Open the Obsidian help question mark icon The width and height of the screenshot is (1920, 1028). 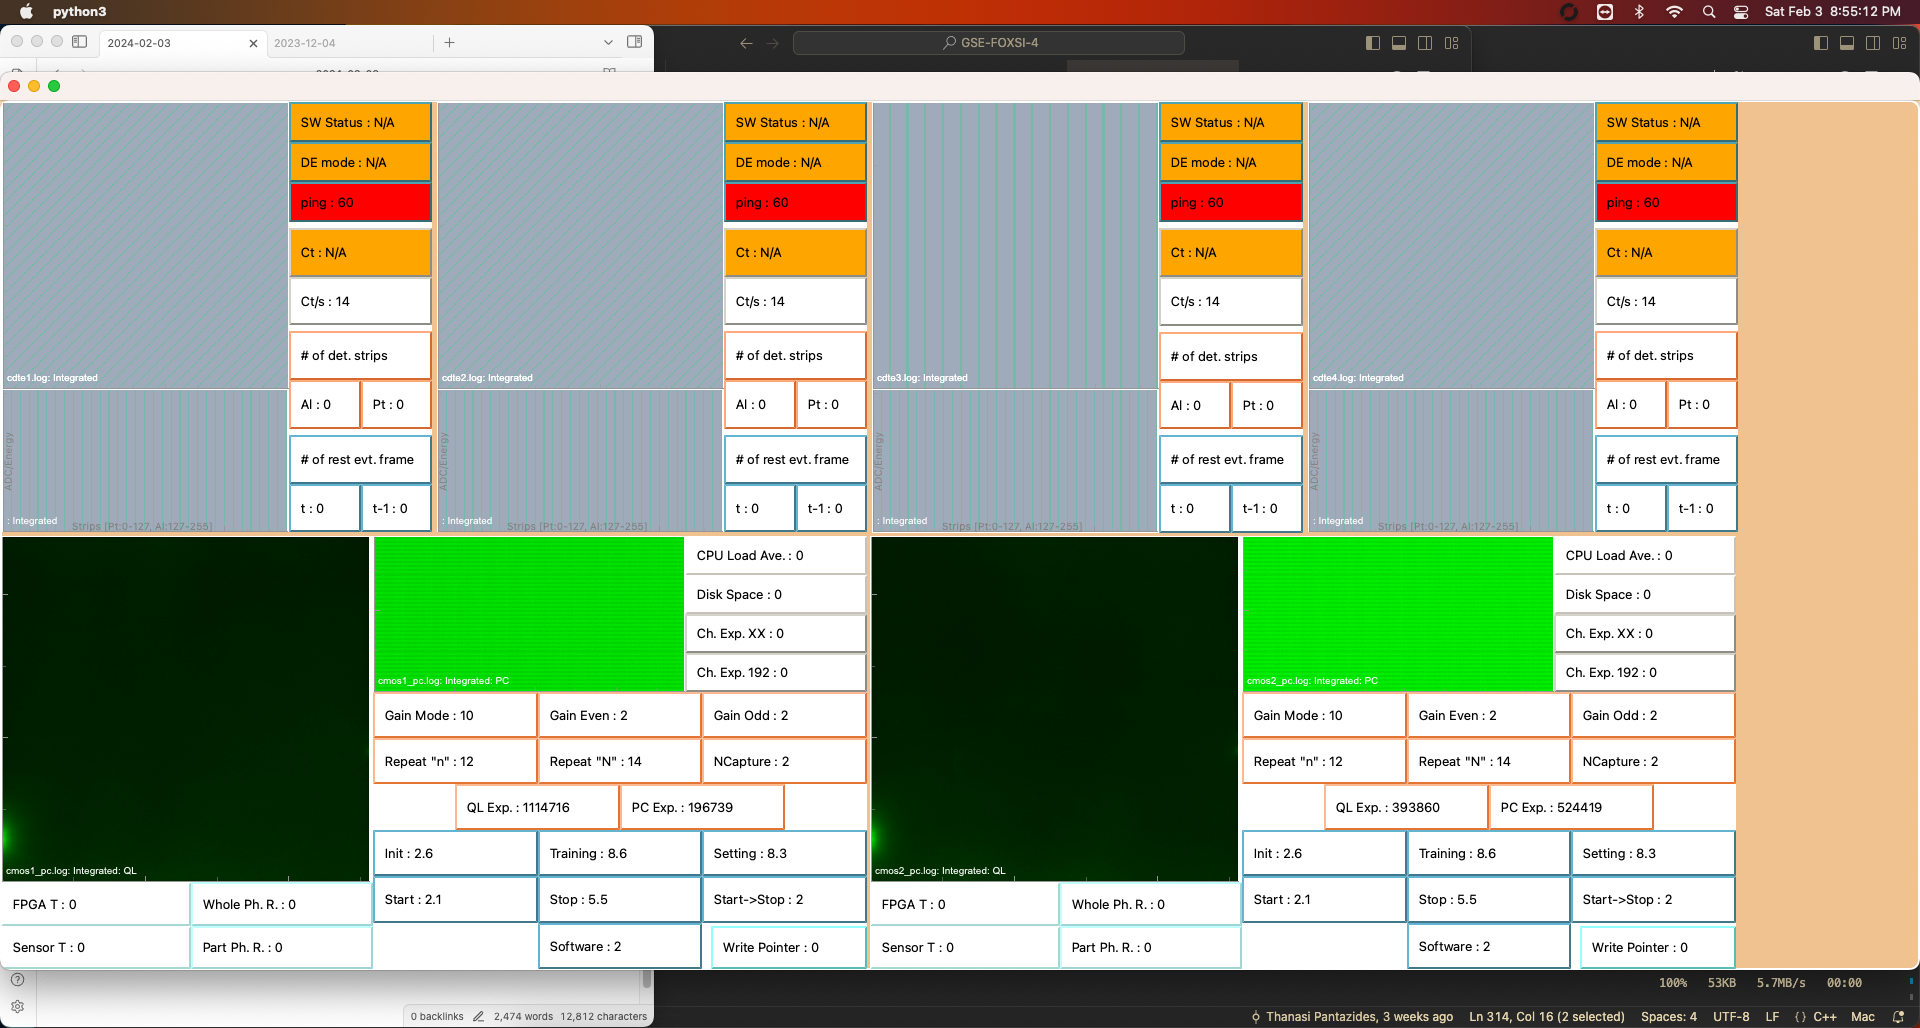coord(17,980)
